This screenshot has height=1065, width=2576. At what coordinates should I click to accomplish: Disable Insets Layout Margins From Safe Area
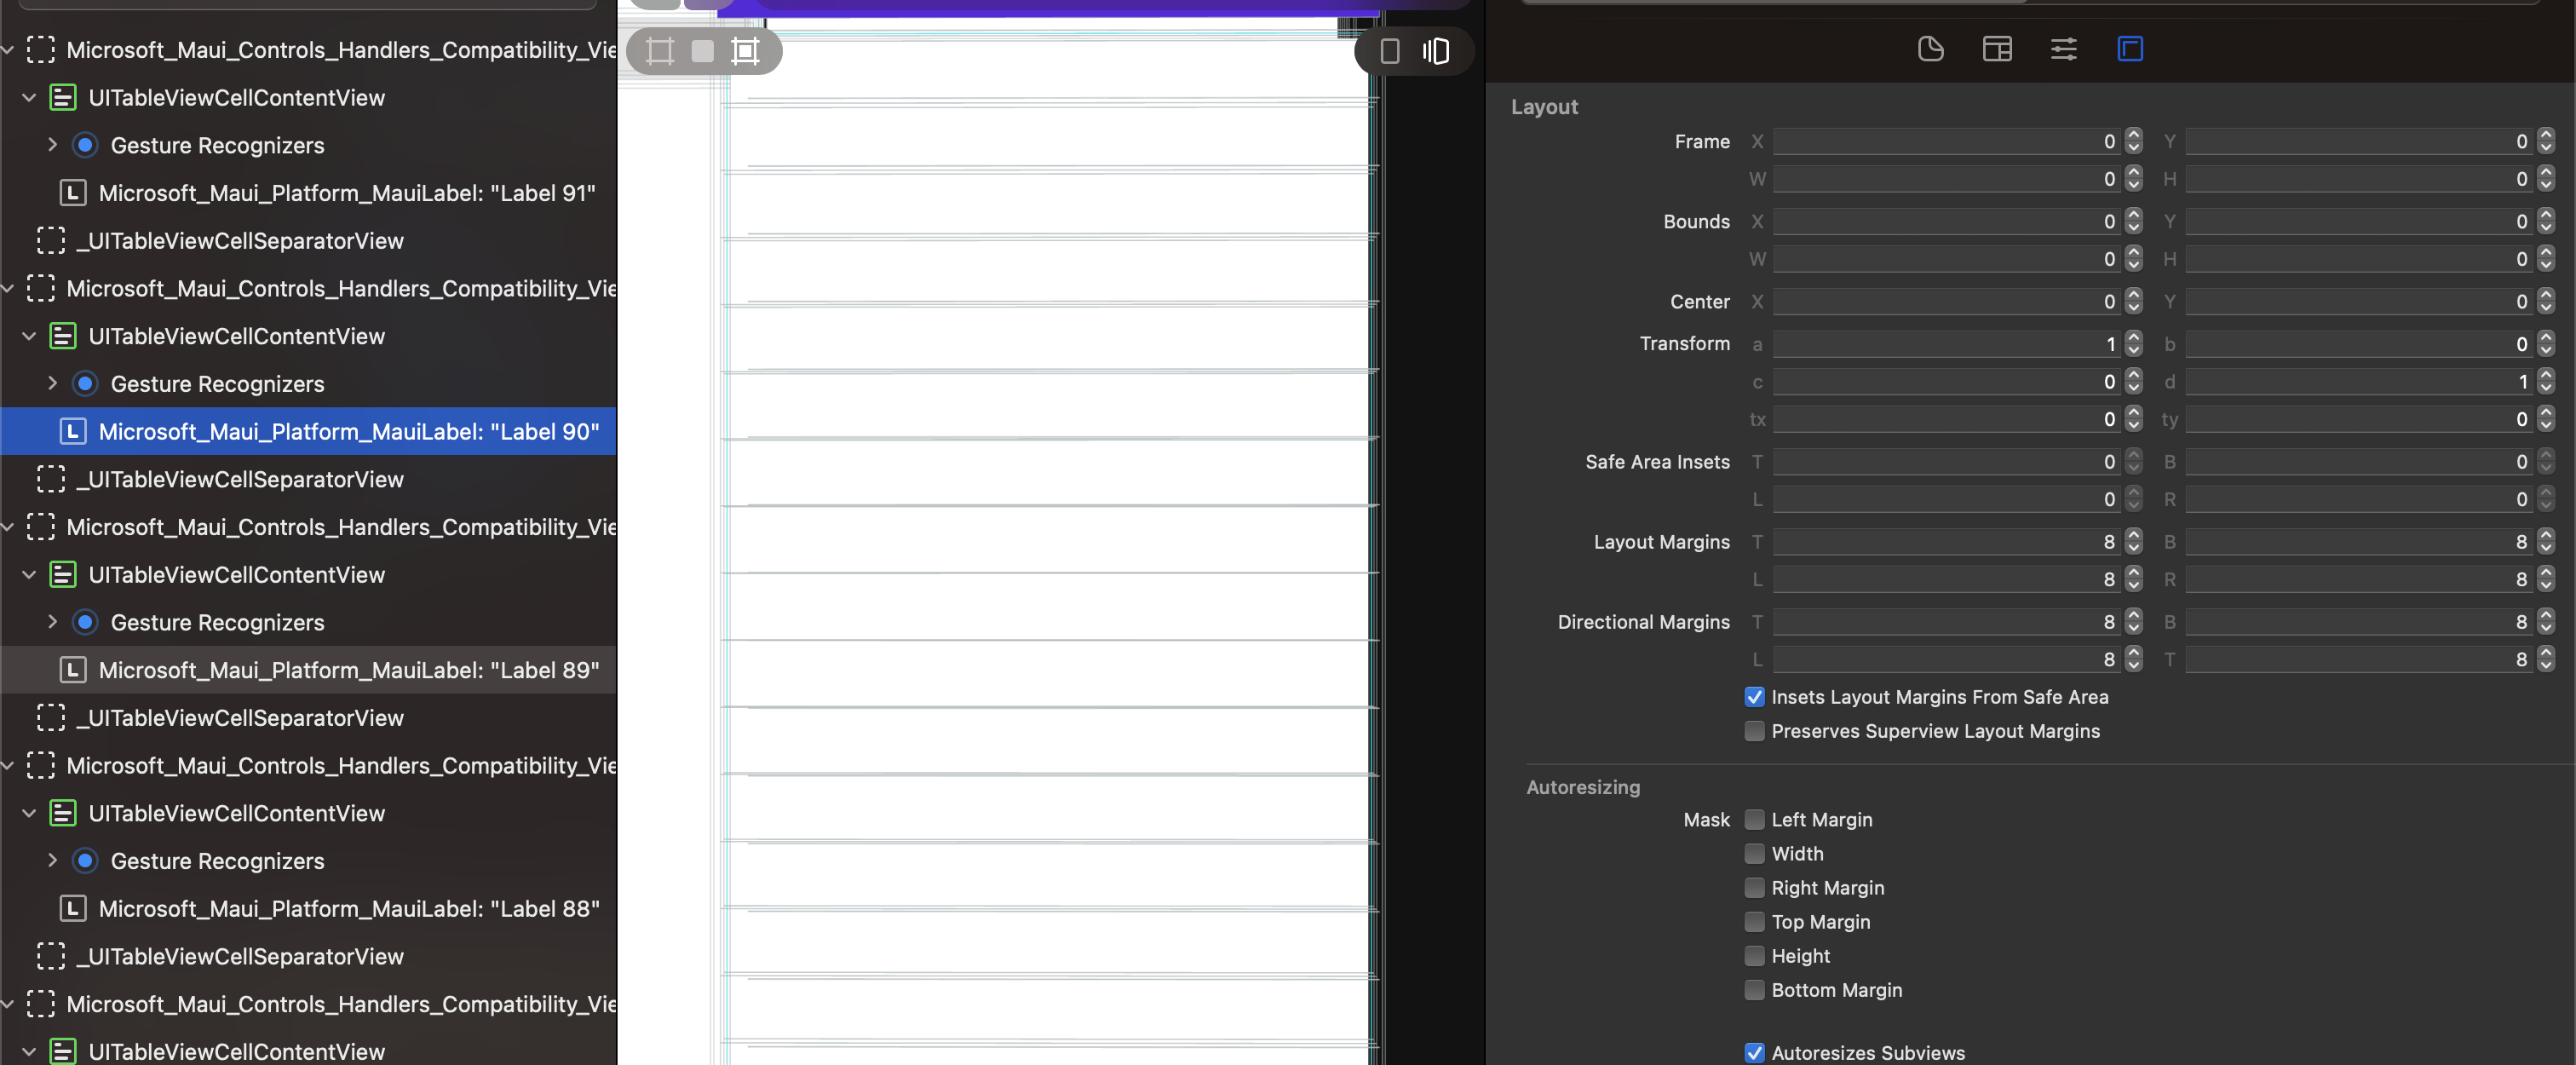(x=1755, y=697)
